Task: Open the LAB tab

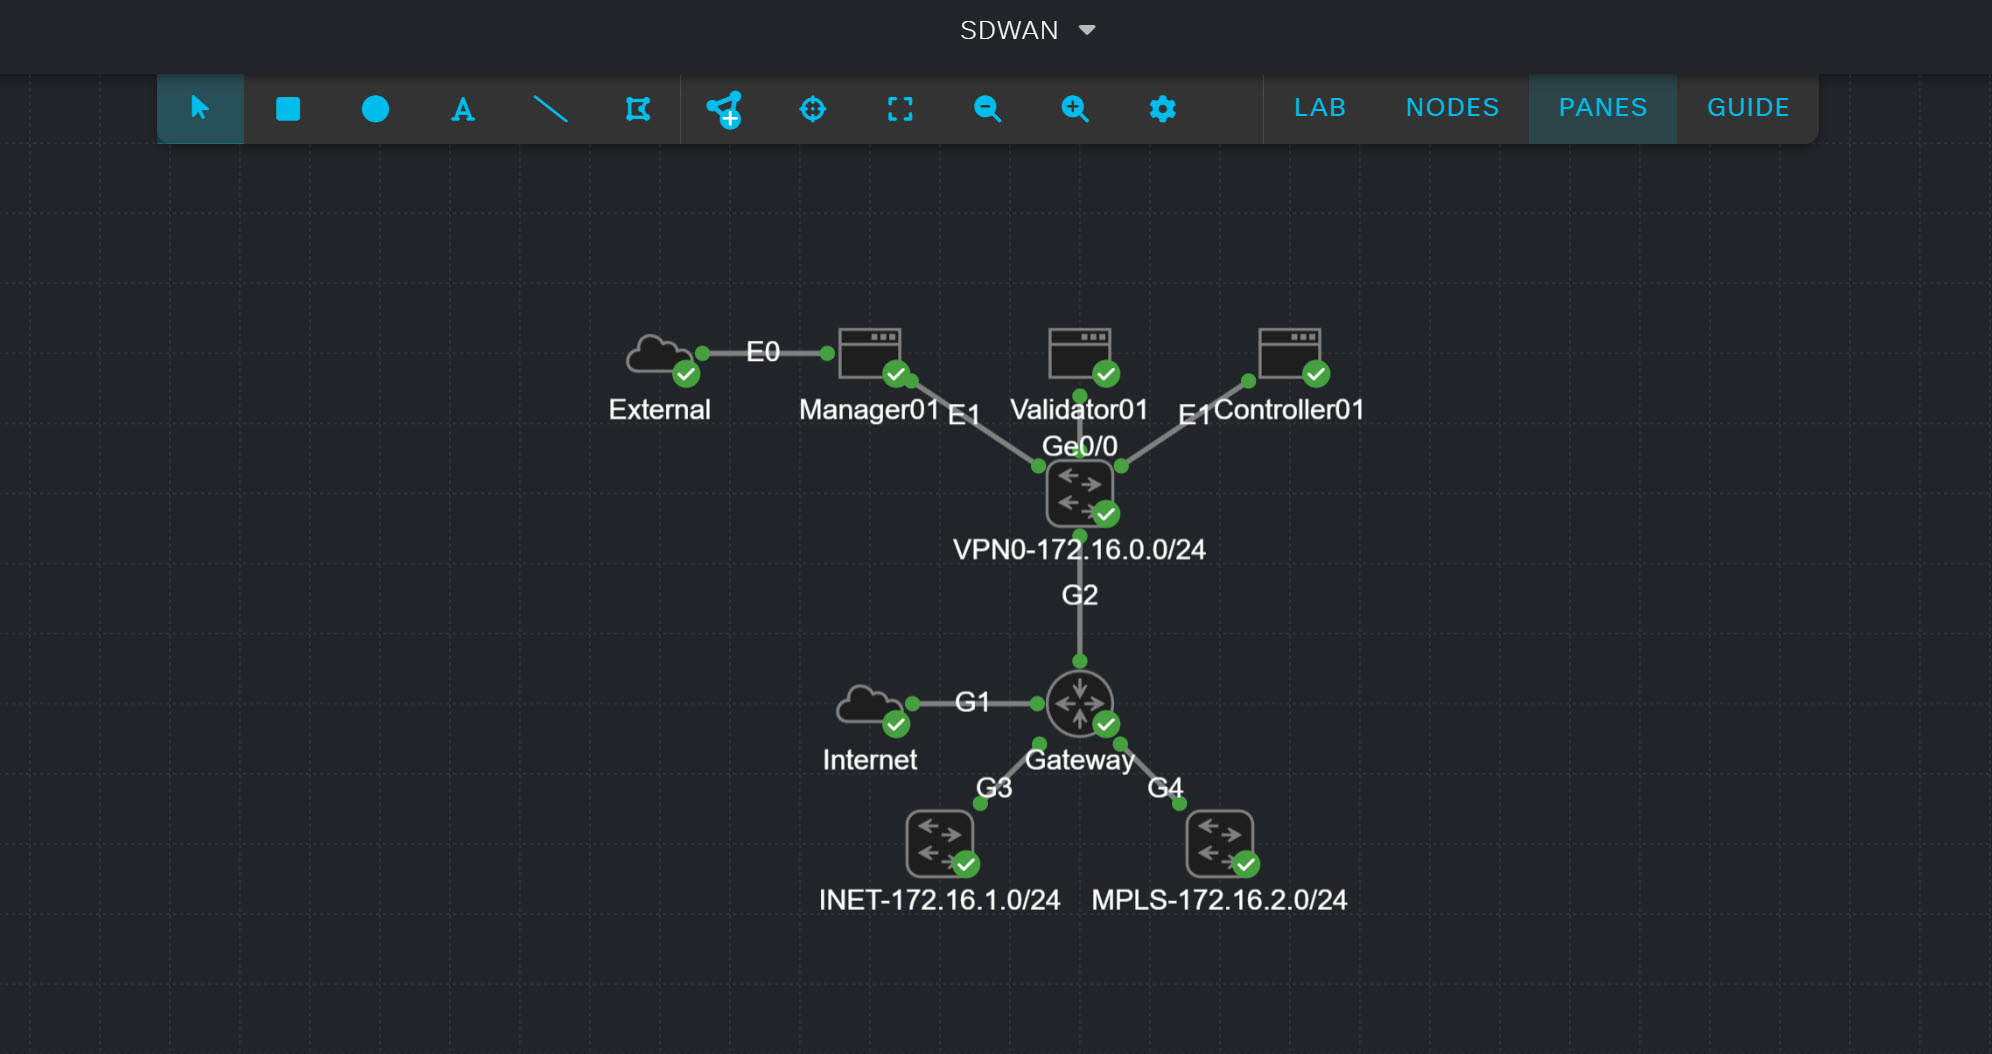Action: (x=1320, y=108)
